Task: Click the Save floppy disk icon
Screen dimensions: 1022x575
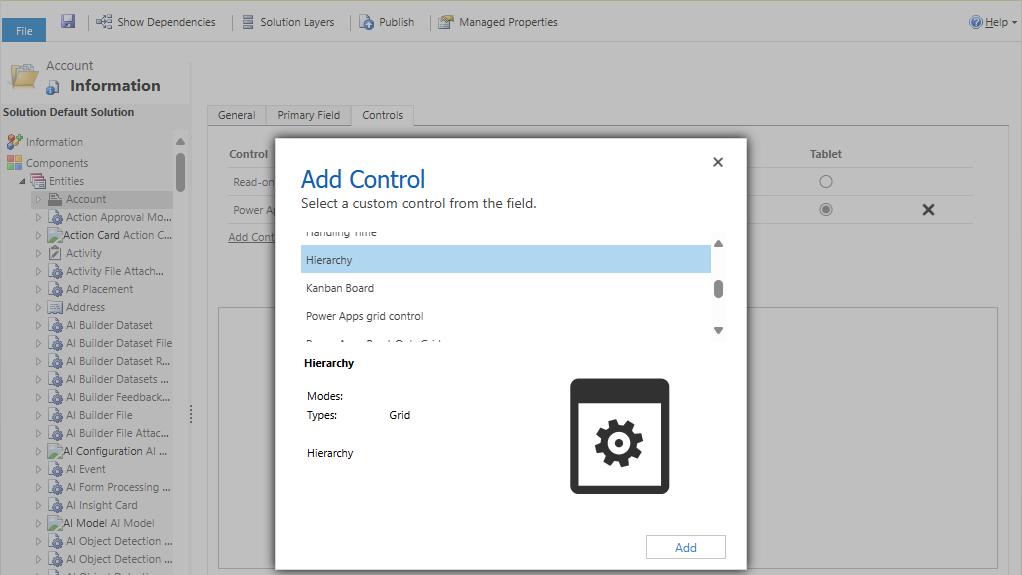Action: (x=68, y=21)
